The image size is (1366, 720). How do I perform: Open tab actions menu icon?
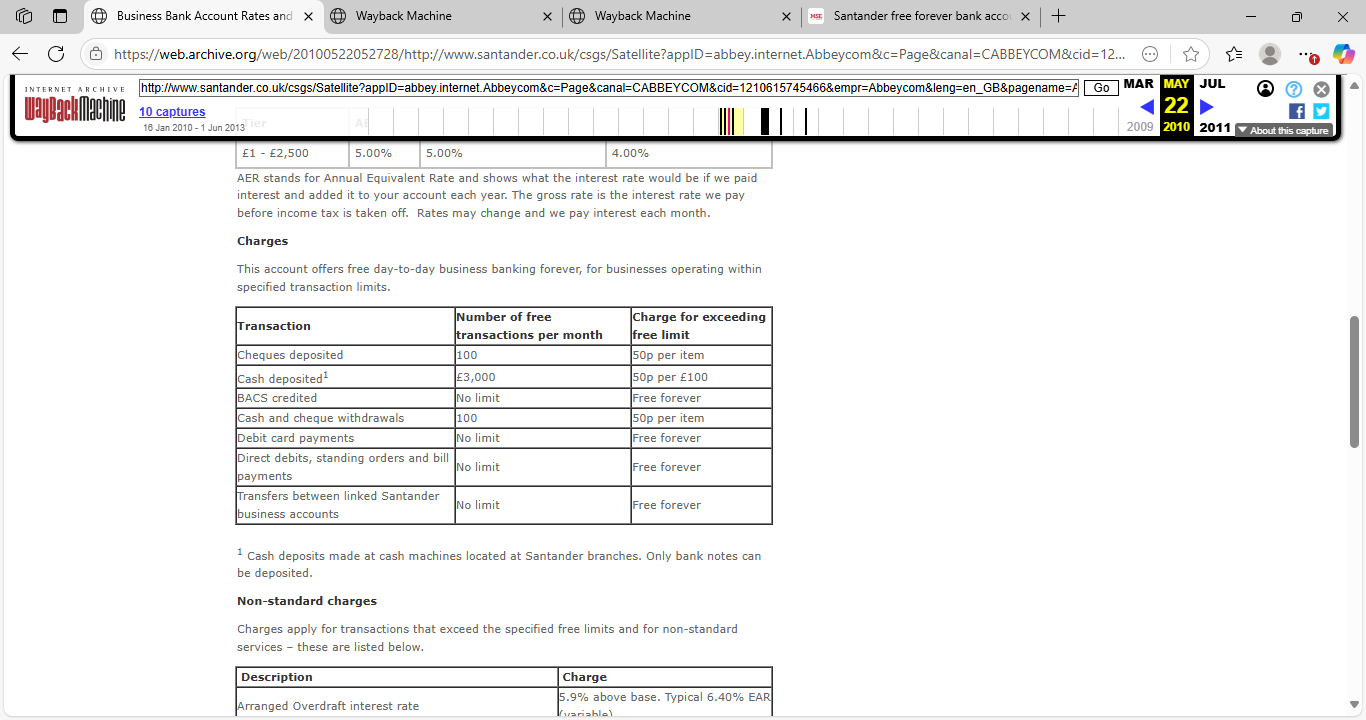pyautogui.click(x=60, y=16)
